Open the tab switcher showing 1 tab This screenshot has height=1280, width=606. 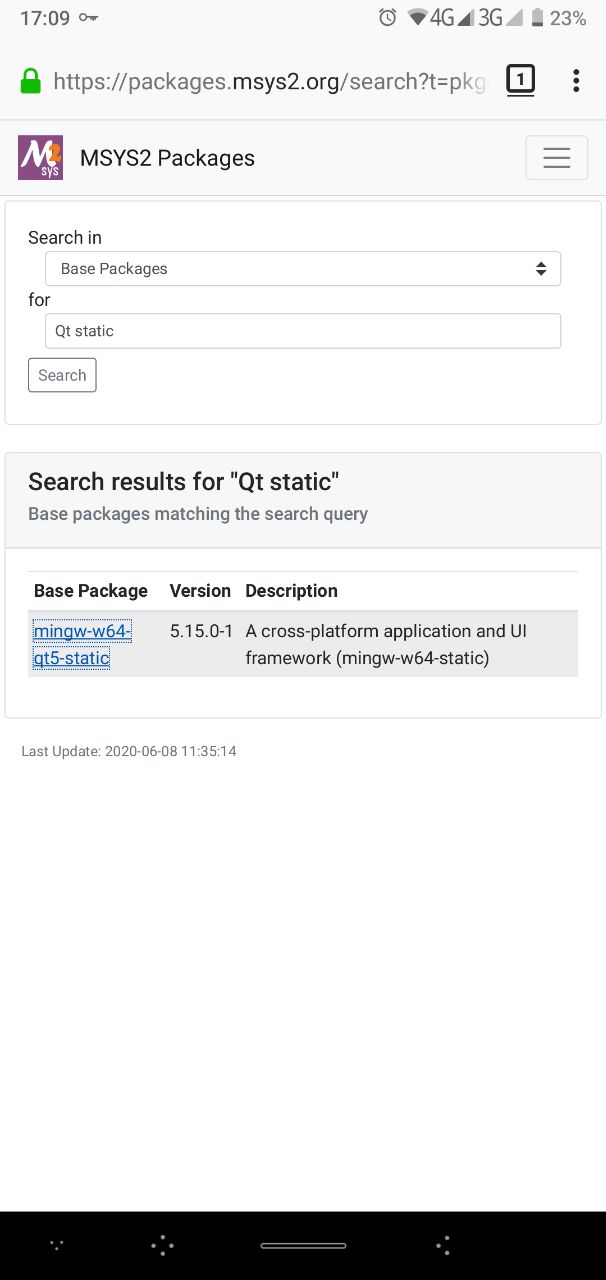[x=520, y=80]
